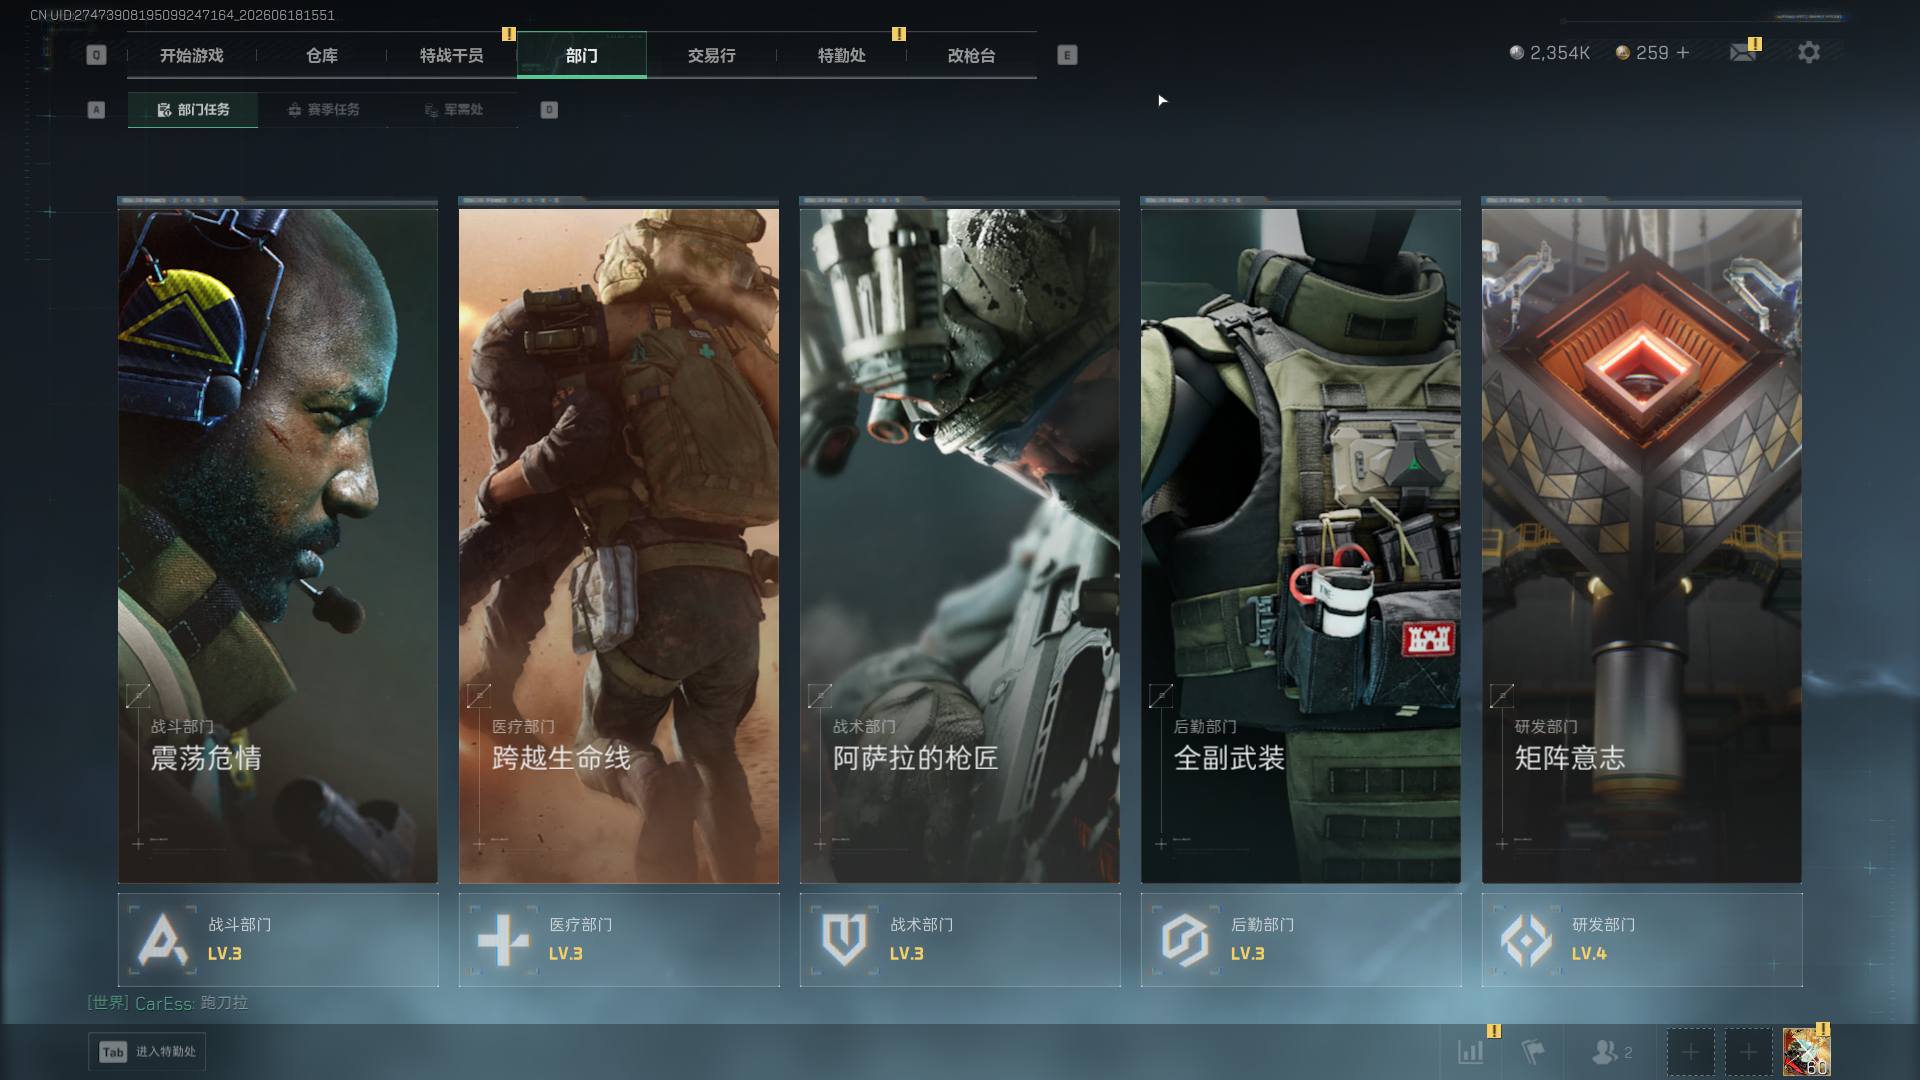The height and width of the screenshot is (1080, 1920).
Task: Click the expand icon on 矩阵意志 card
Action: 1502,695
